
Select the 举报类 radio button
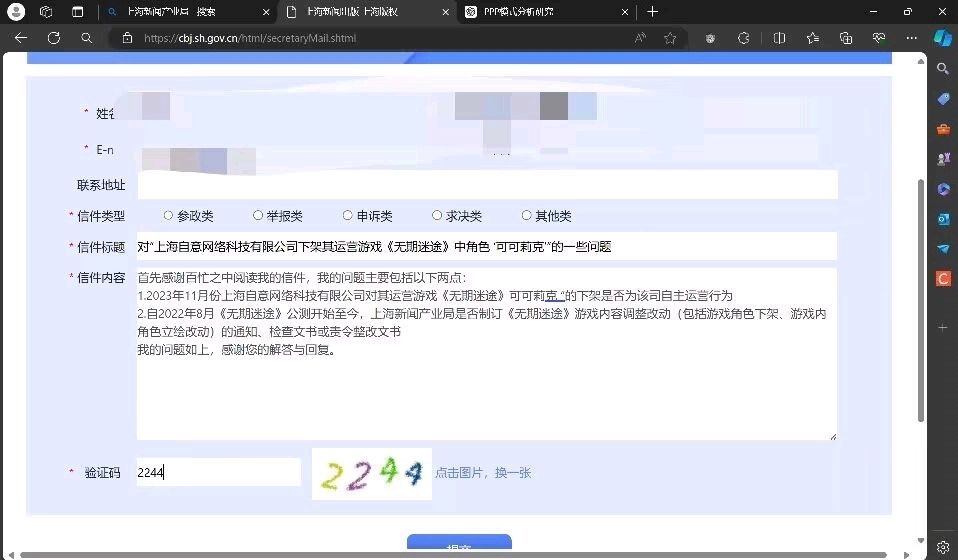[x=258, y=216]
